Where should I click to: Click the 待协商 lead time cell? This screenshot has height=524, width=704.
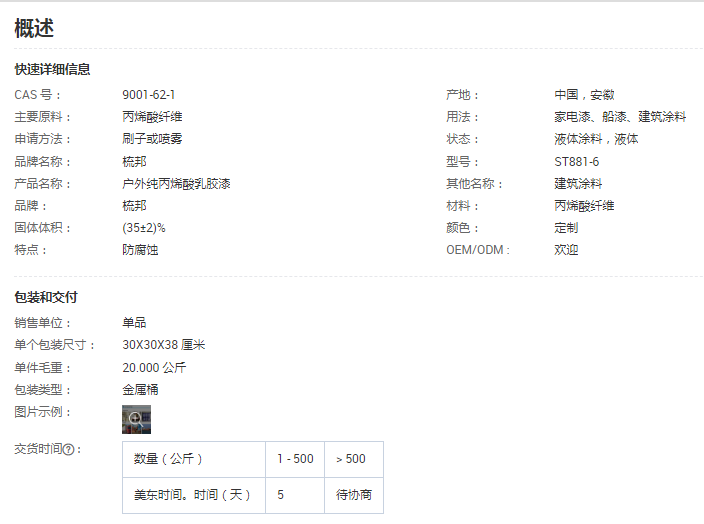354,495
